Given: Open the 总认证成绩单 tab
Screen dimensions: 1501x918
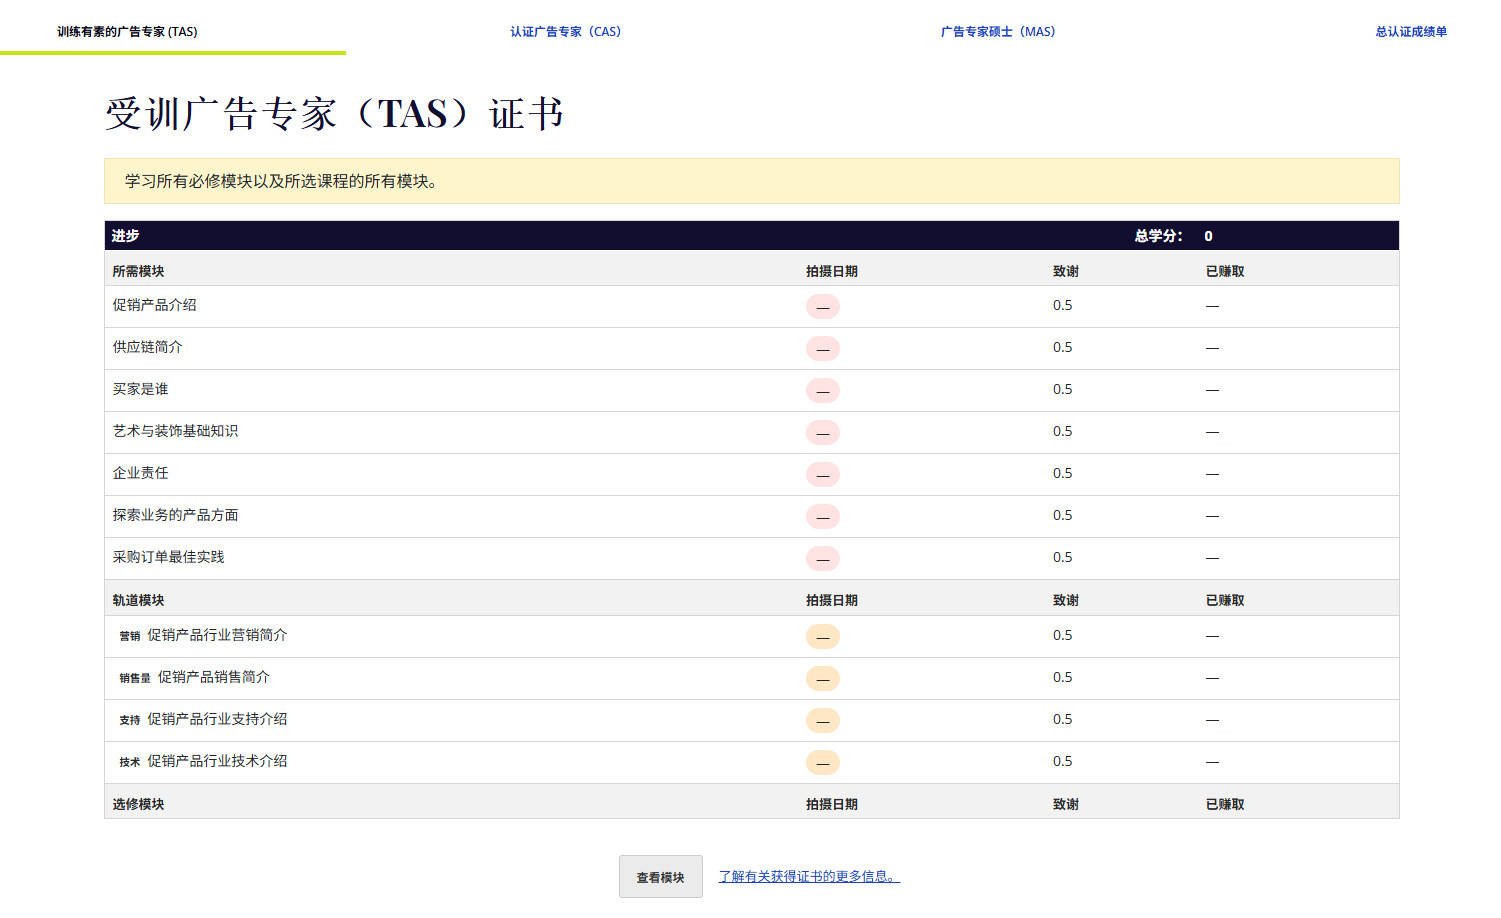Looking at the screenshot, I should [x=1410, y=32].
